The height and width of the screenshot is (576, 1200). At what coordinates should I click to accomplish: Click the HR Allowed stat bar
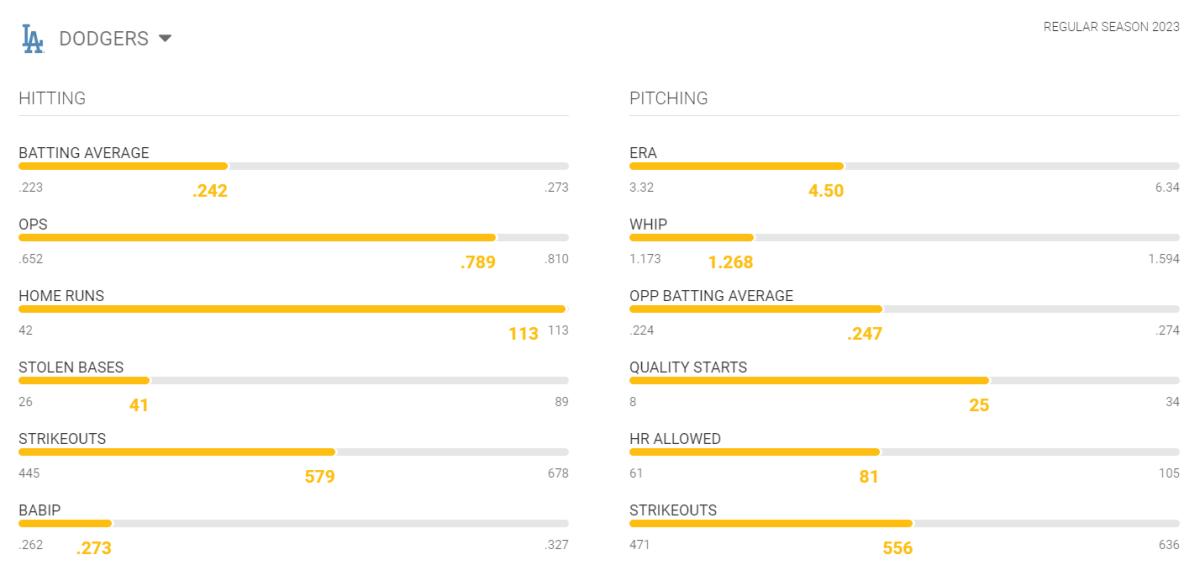(904, 452)
